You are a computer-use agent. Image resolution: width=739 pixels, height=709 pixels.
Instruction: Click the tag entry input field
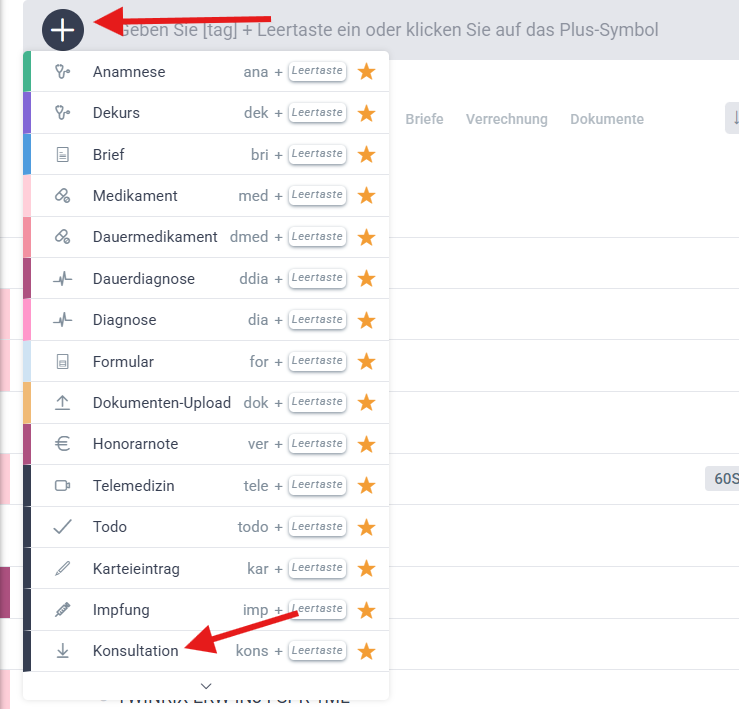(x=400, y=30)
